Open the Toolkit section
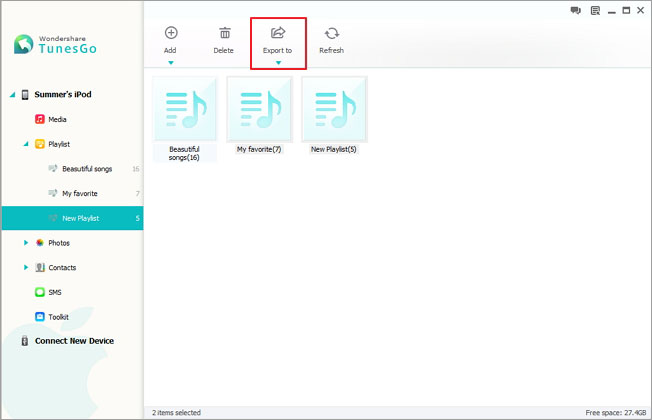 [x=59, y=317]
